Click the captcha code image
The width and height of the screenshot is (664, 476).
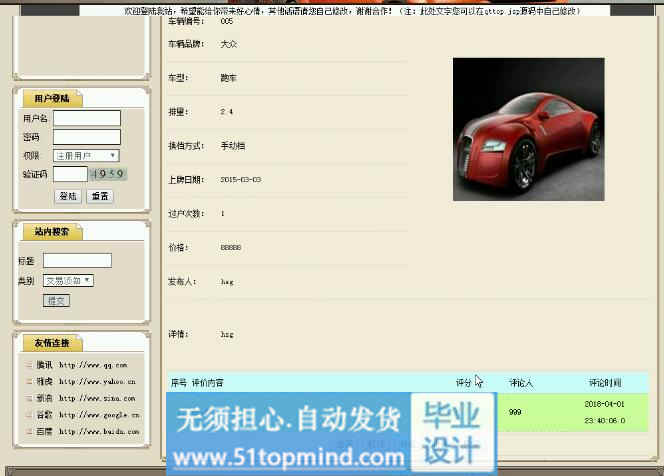(x=108, y=174)
